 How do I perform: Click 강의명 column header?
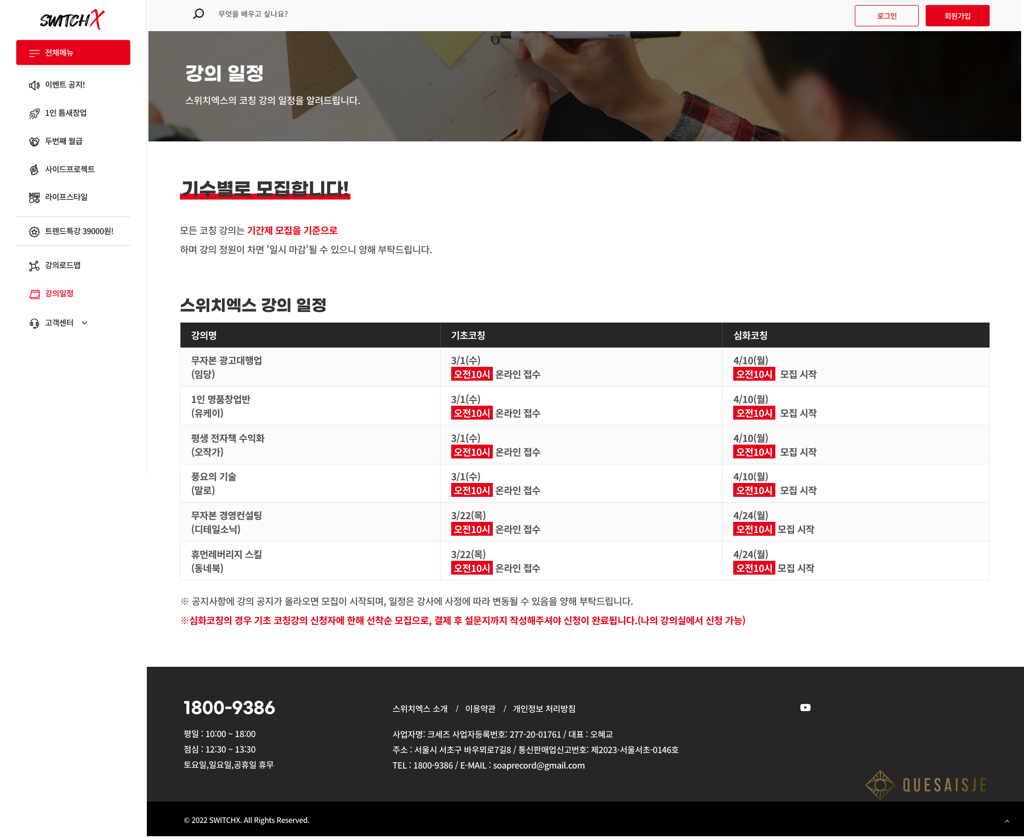[204, 335]
